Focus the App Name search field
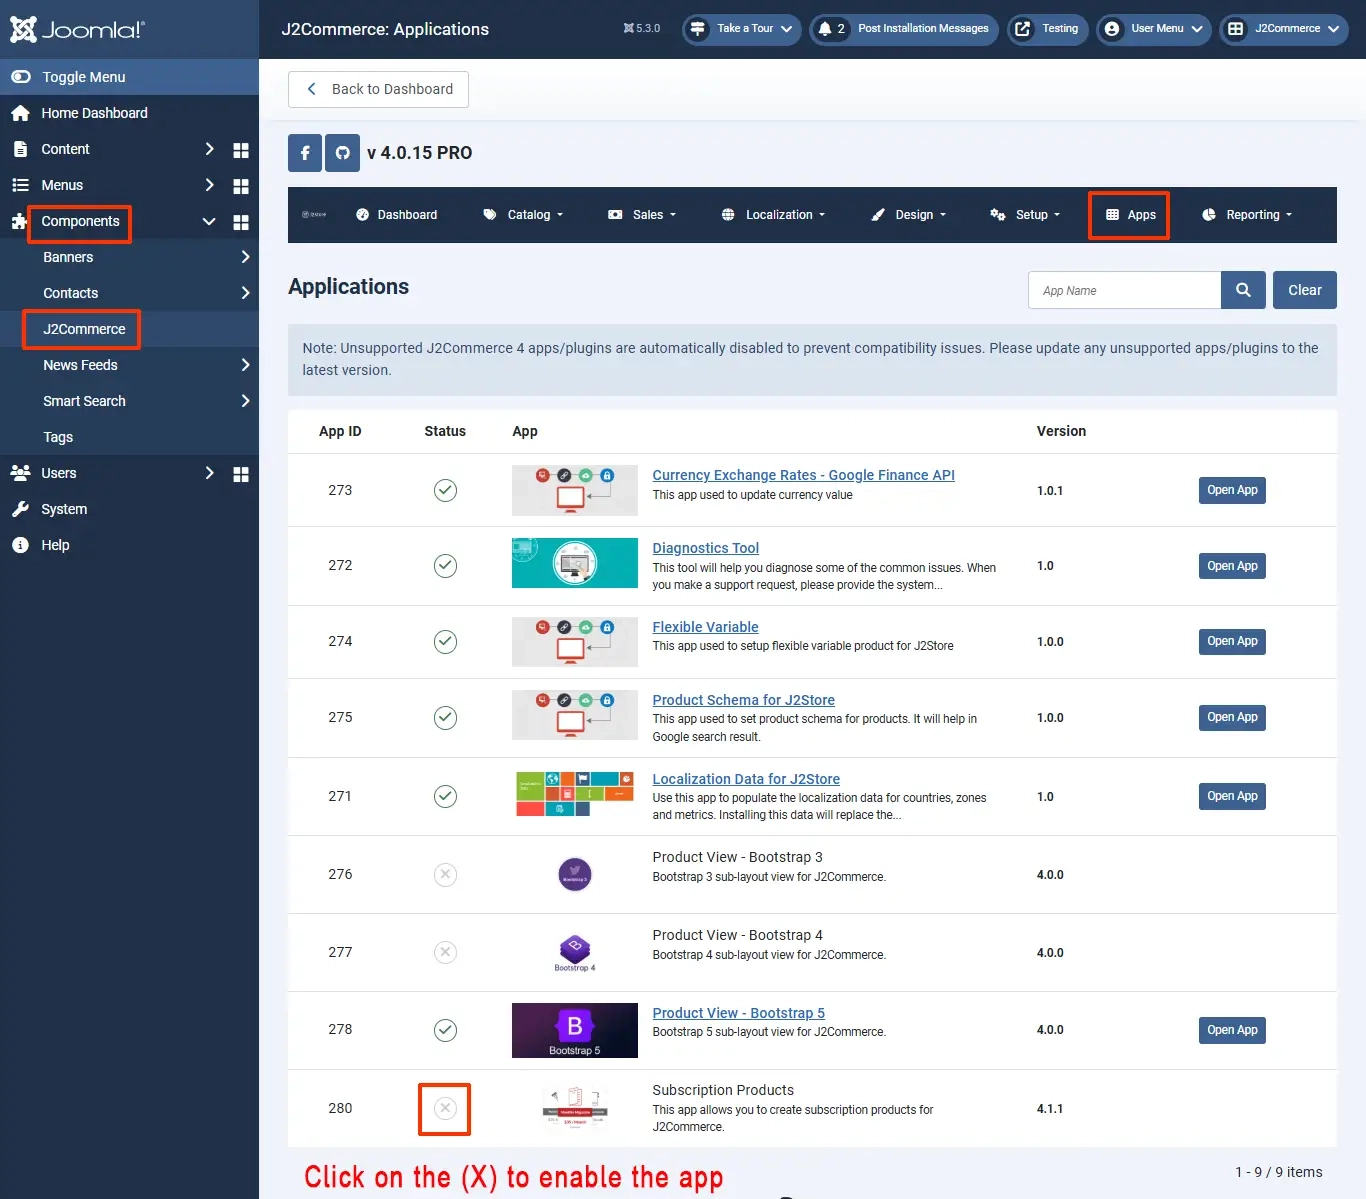1366x1199 pixels. 1124,290
